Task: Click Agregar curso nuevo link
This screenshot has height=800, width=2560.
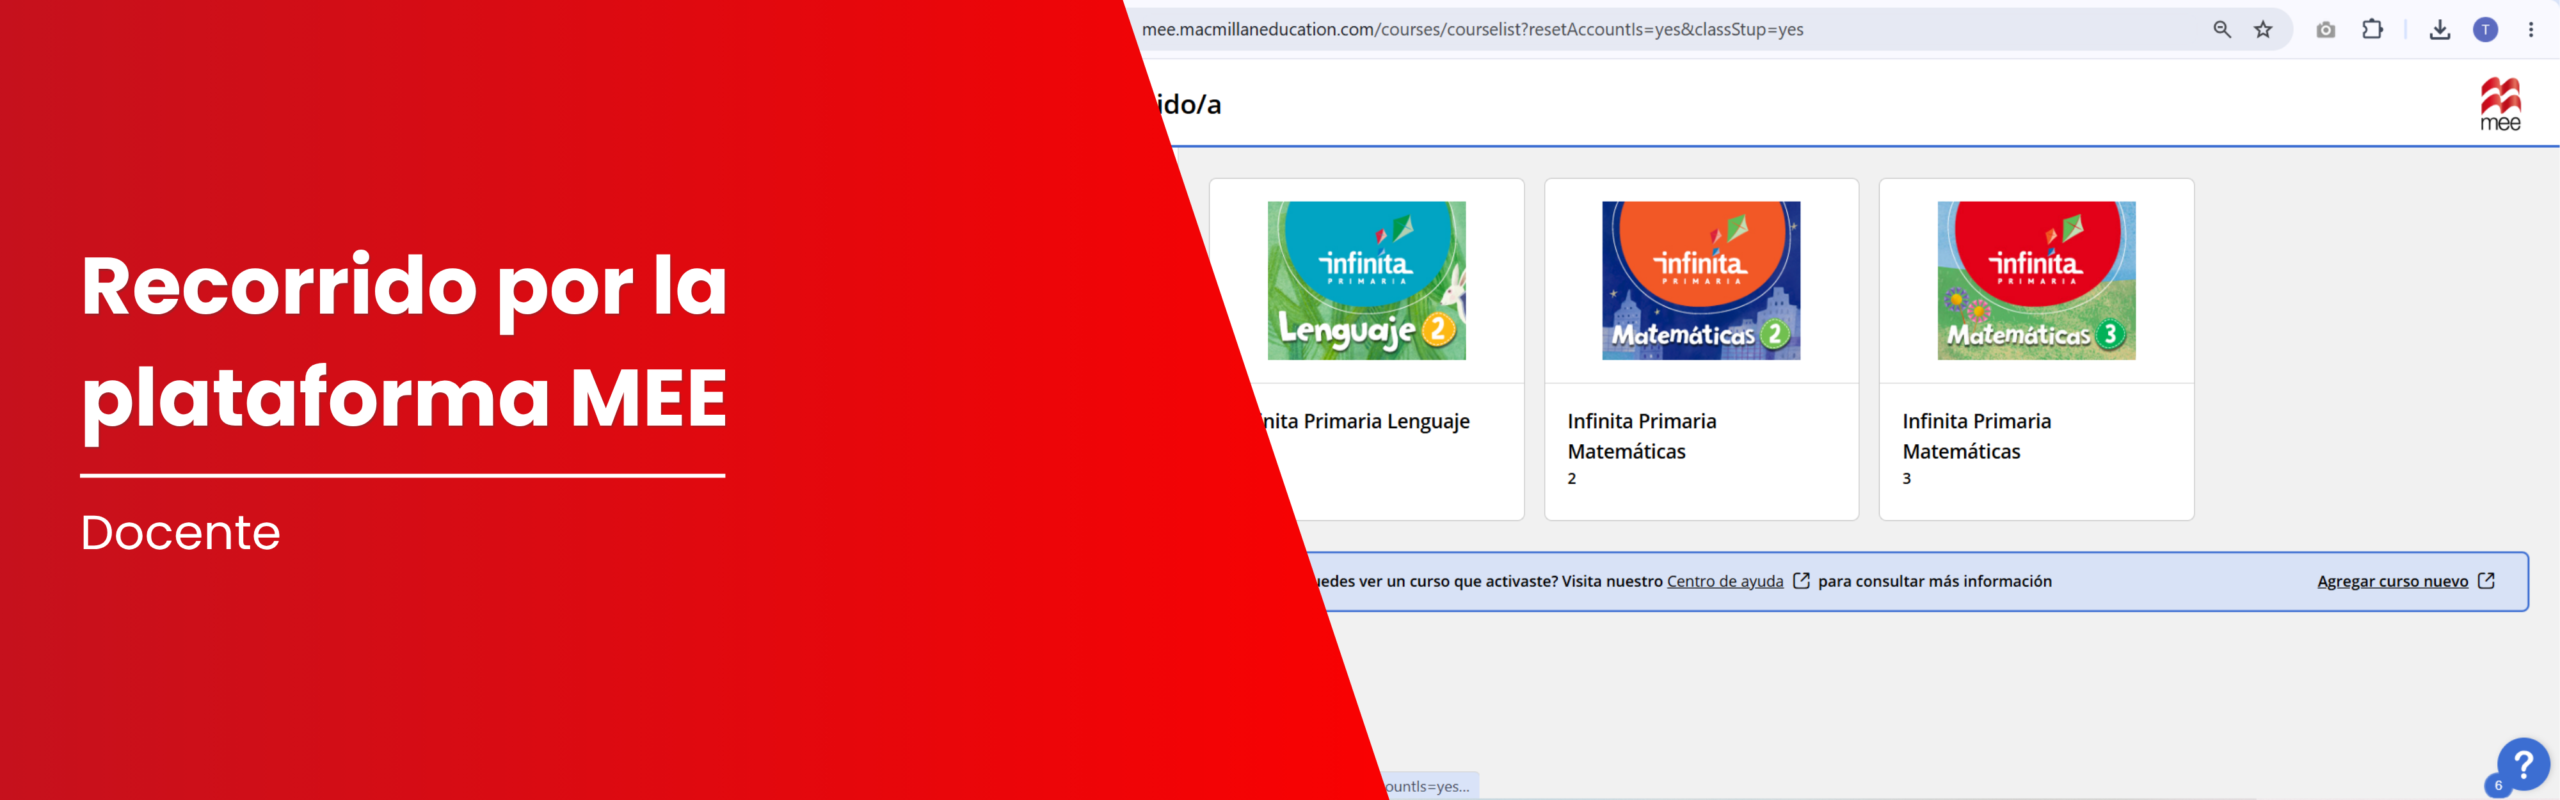Action: (2393, 581)
